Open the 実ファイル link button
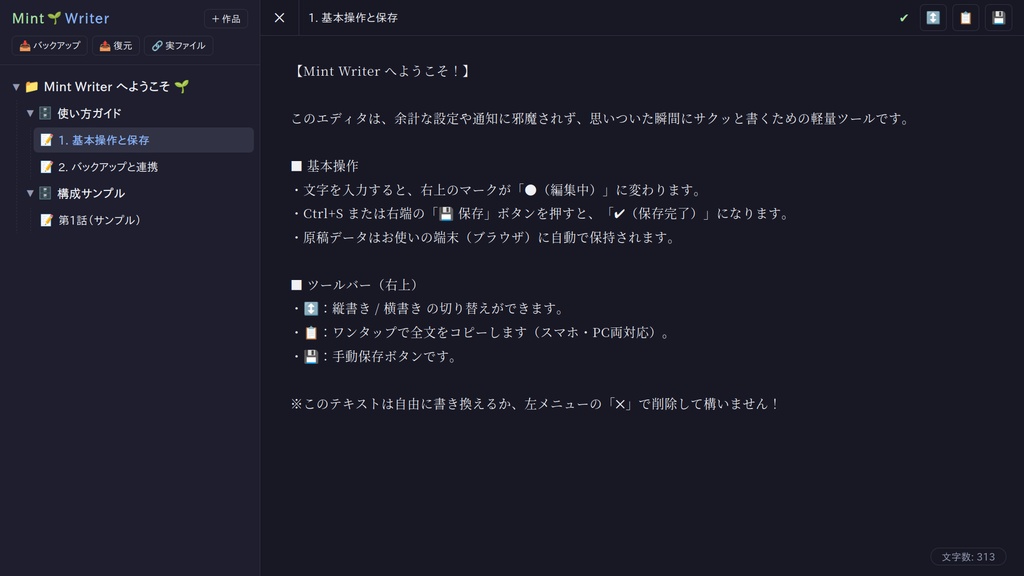The height and width of the screenshot is (576, 1024). (179, 46)
